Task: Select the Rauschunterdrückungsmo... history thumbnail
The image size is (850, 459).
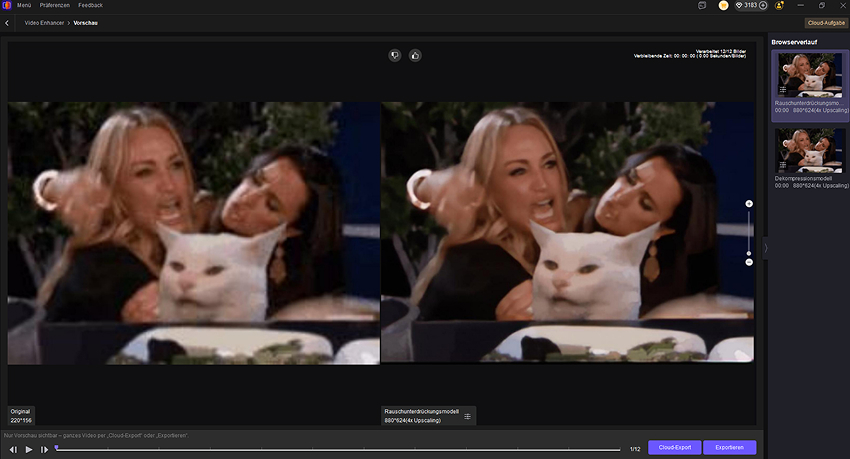Action: 810,75
